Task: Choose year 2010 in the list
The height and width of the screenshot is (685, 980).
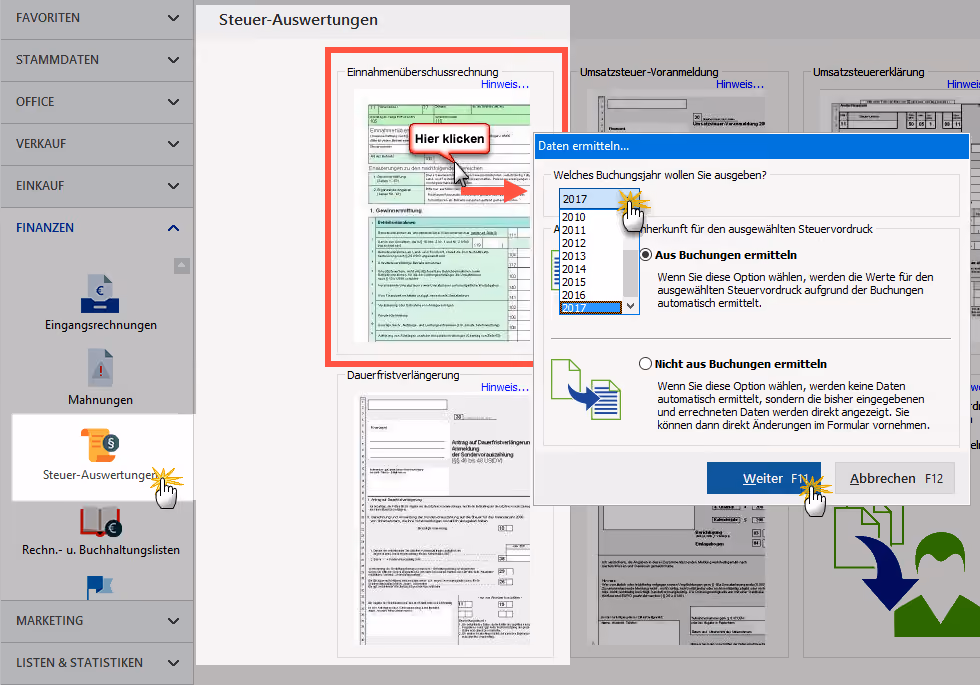Action: 574,217
